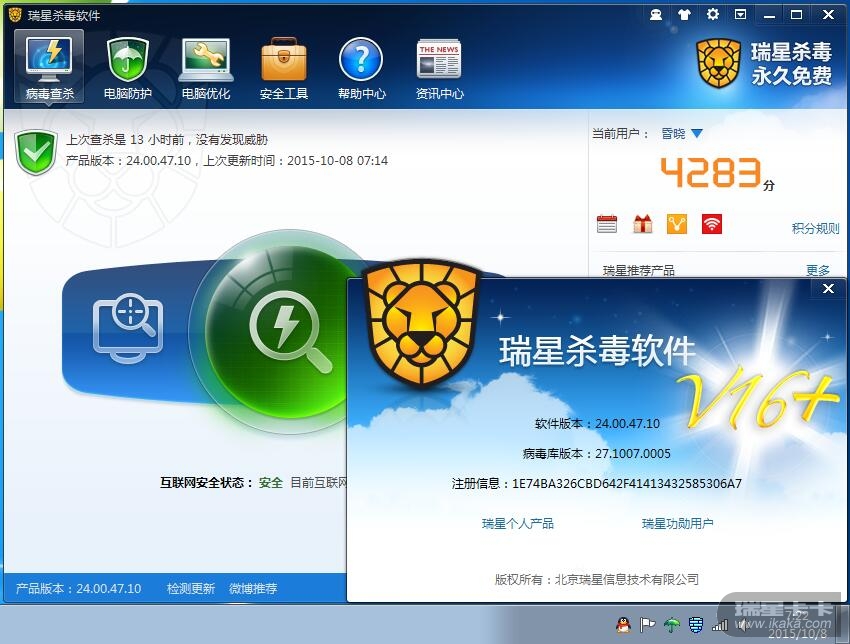This screenshot has width=850, height=644.
Task: Click the blue shield tray icon
Action: click(x=696, y=625)
